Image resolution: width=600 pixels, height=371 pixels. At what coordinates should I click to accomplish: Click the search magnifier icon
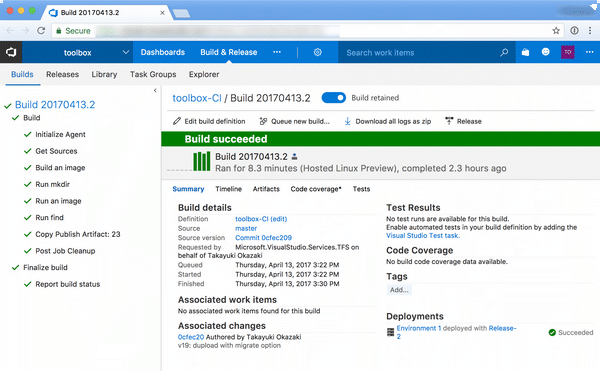pyautogui.click(x=504, y=52)
